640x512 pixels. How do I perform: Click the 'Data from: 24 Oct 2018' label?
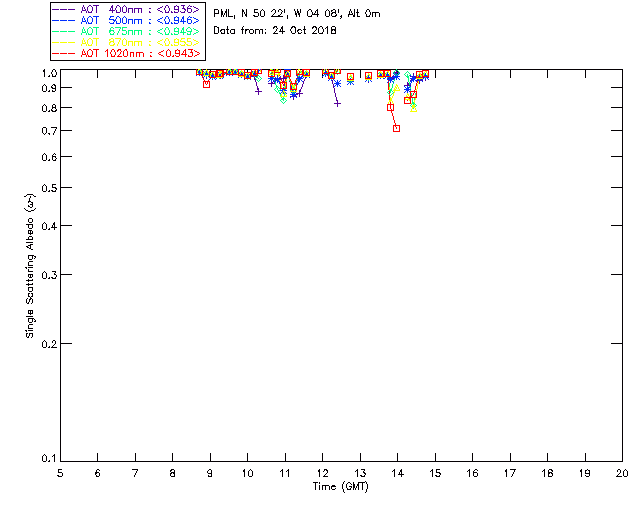(275, 30)
